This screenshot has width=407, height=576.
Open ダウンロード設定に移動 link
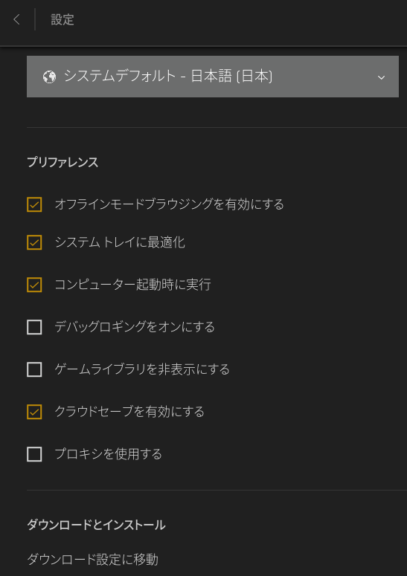(93, 560)
